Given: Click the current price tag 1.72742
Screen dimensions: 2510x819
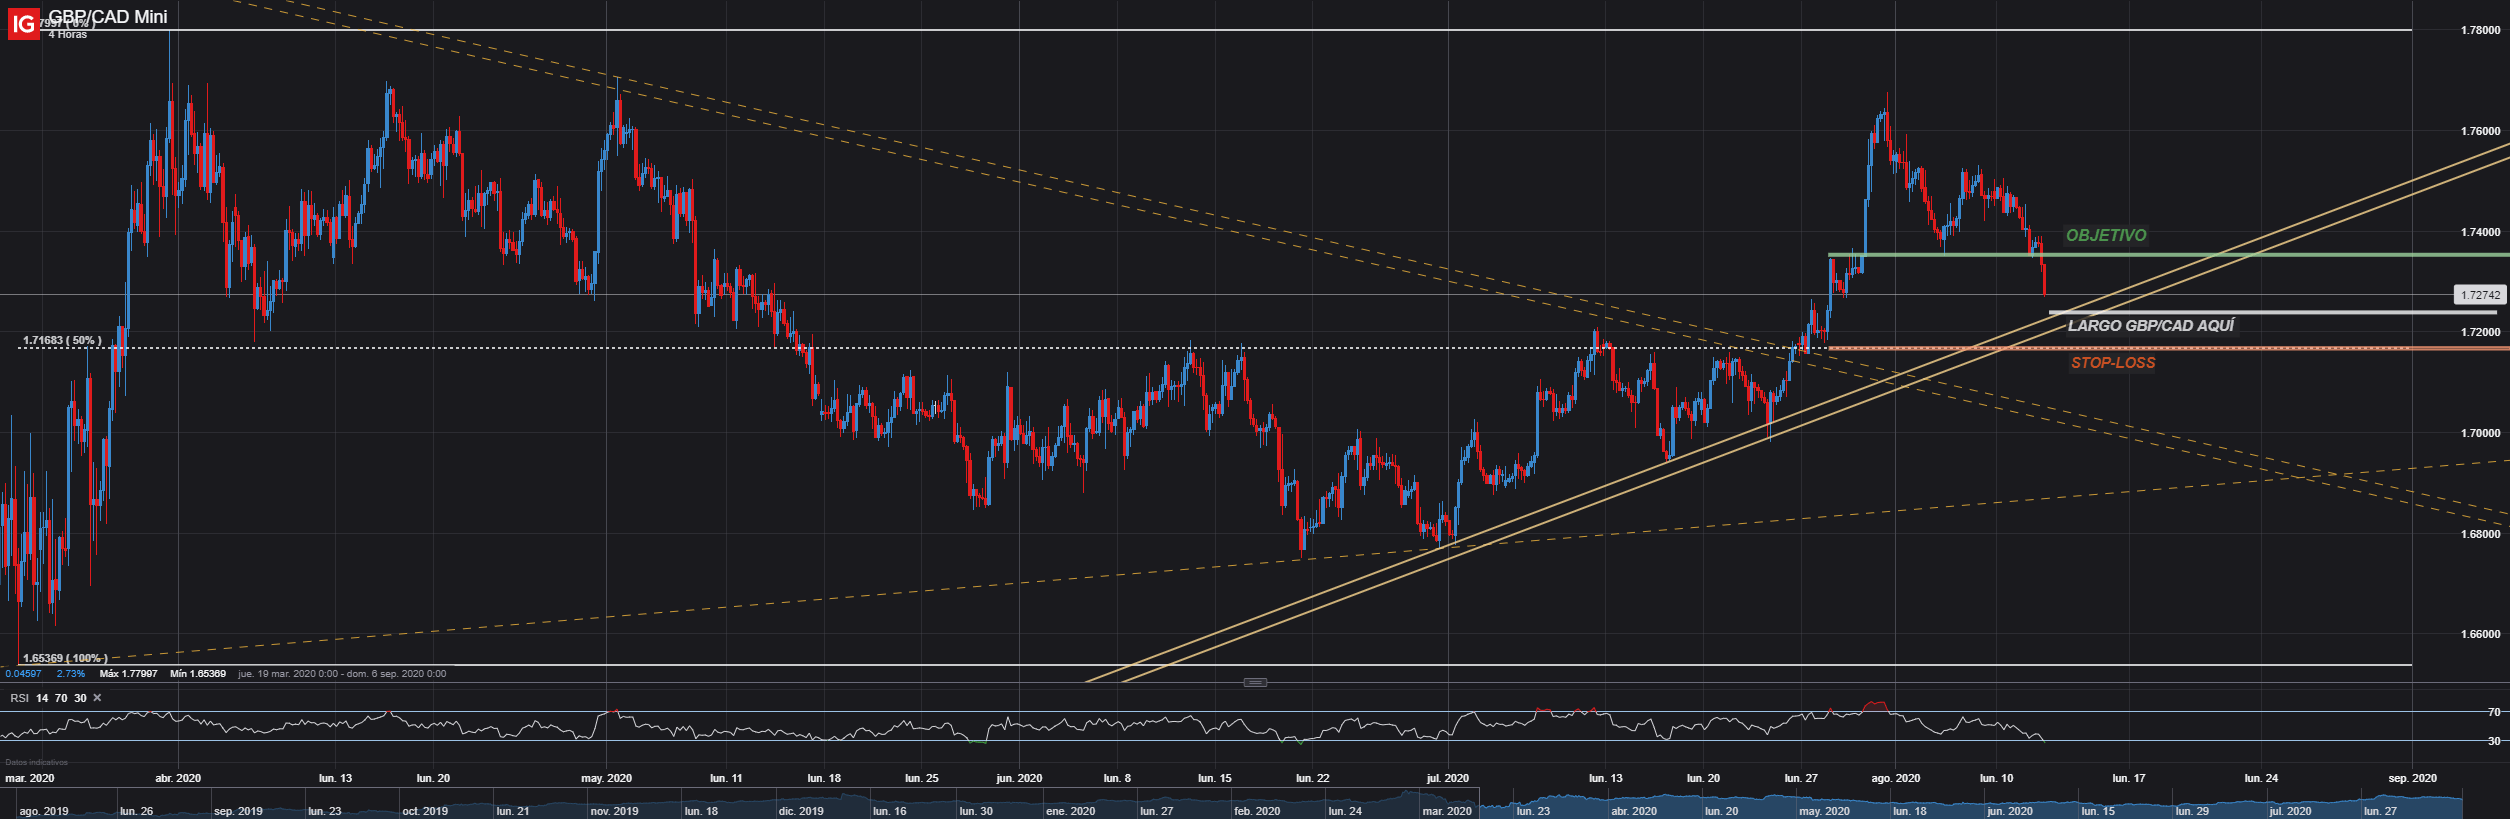Looking at the screenshot, I should 2480,295.
